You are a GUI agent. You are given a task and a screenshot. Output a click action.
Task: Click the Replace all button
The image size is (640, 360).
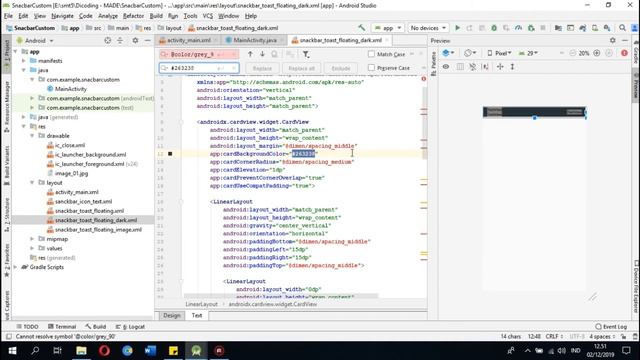(x=301, y=68)
